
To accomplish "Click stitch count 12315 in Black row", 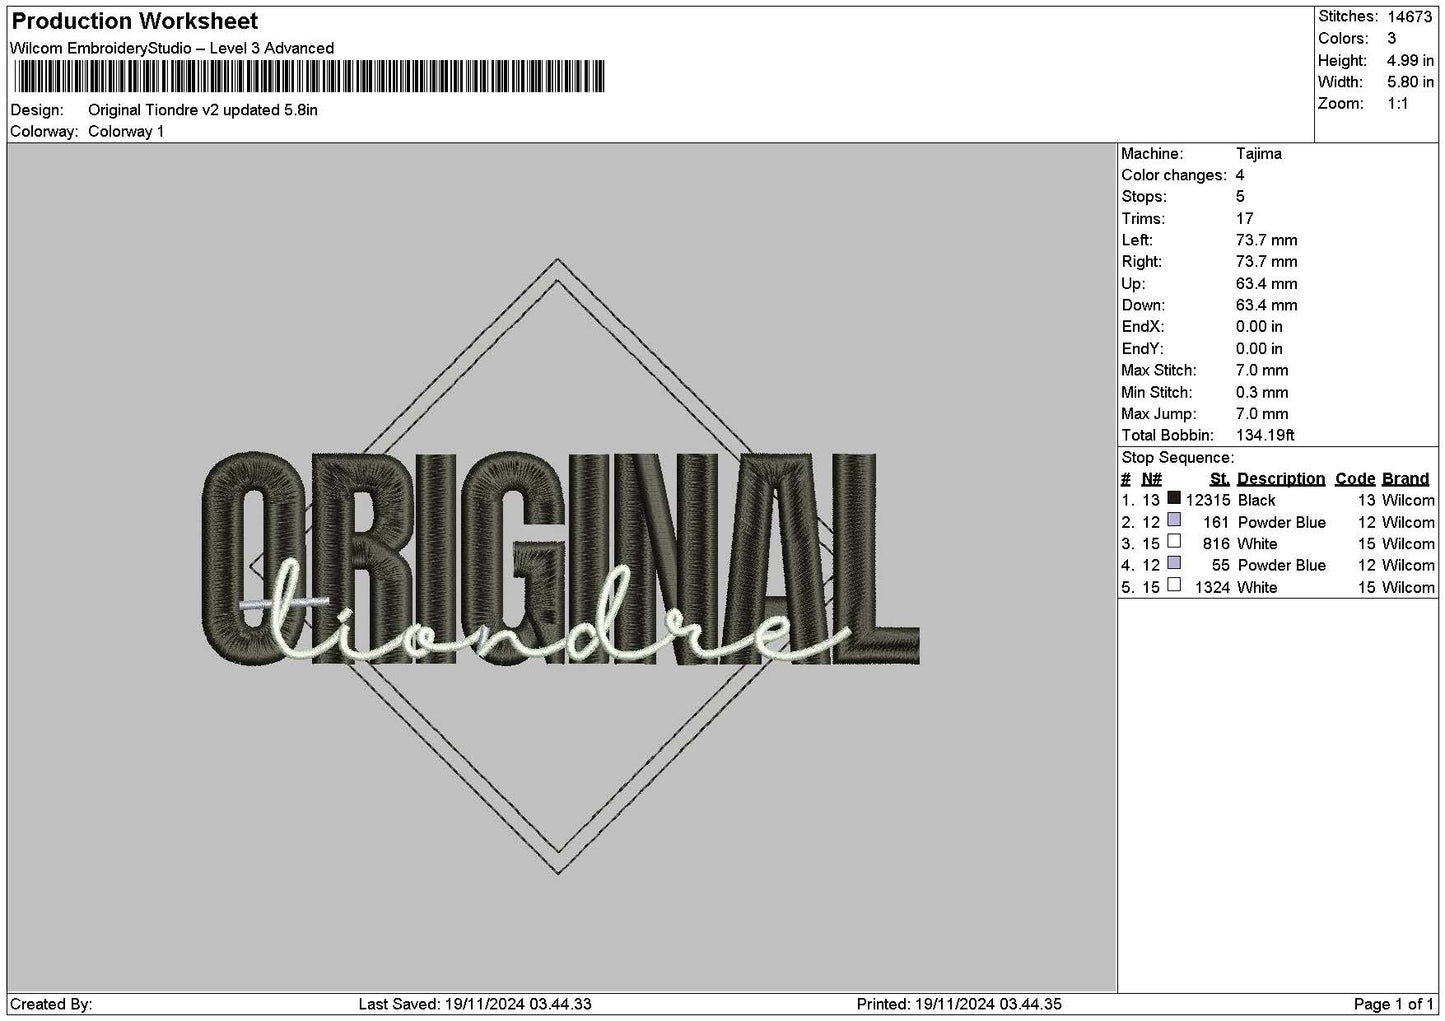I will point(1208,500).
